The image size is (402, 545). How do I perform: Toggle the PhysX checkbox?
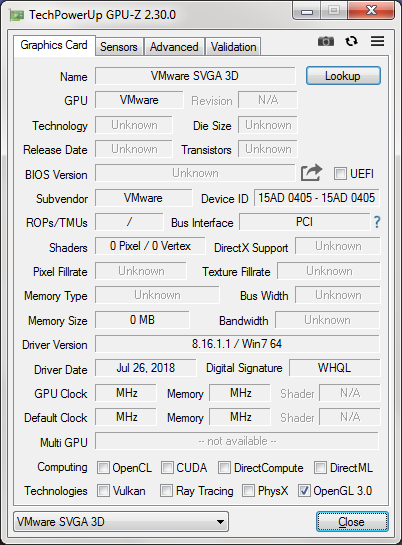point(248,491)
